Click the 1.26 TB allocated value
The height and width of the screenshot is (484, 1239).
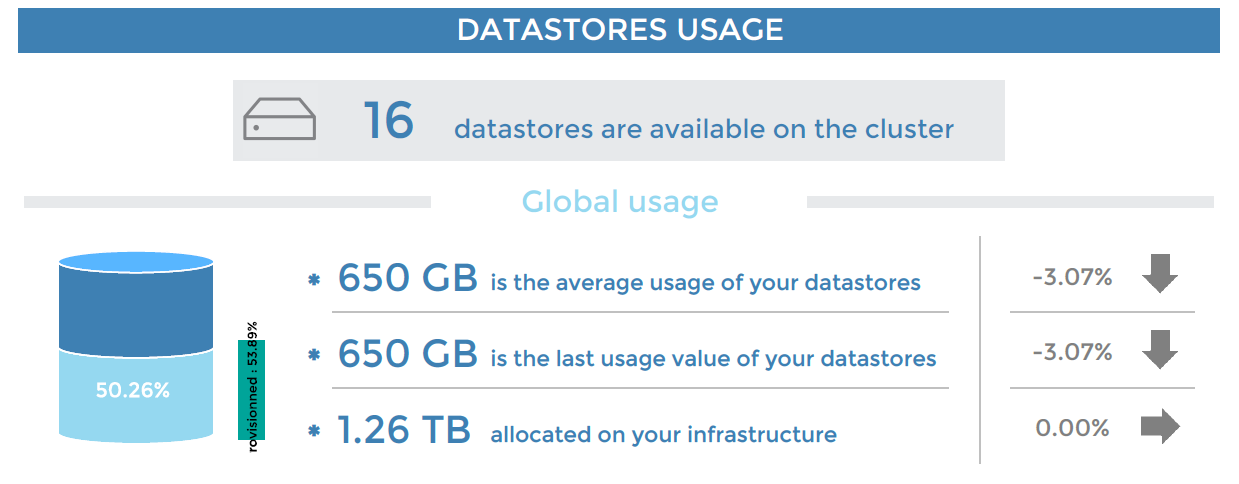point(404,430)
